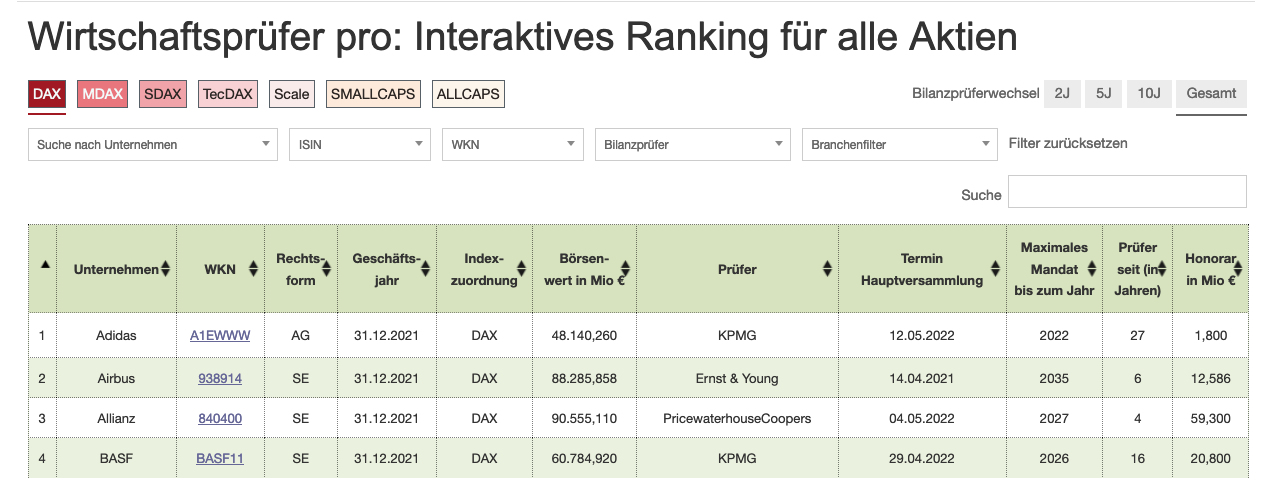1272x478 pixels.
Task: Click maximum mandate year 2027
Action: coord(1054,418)
